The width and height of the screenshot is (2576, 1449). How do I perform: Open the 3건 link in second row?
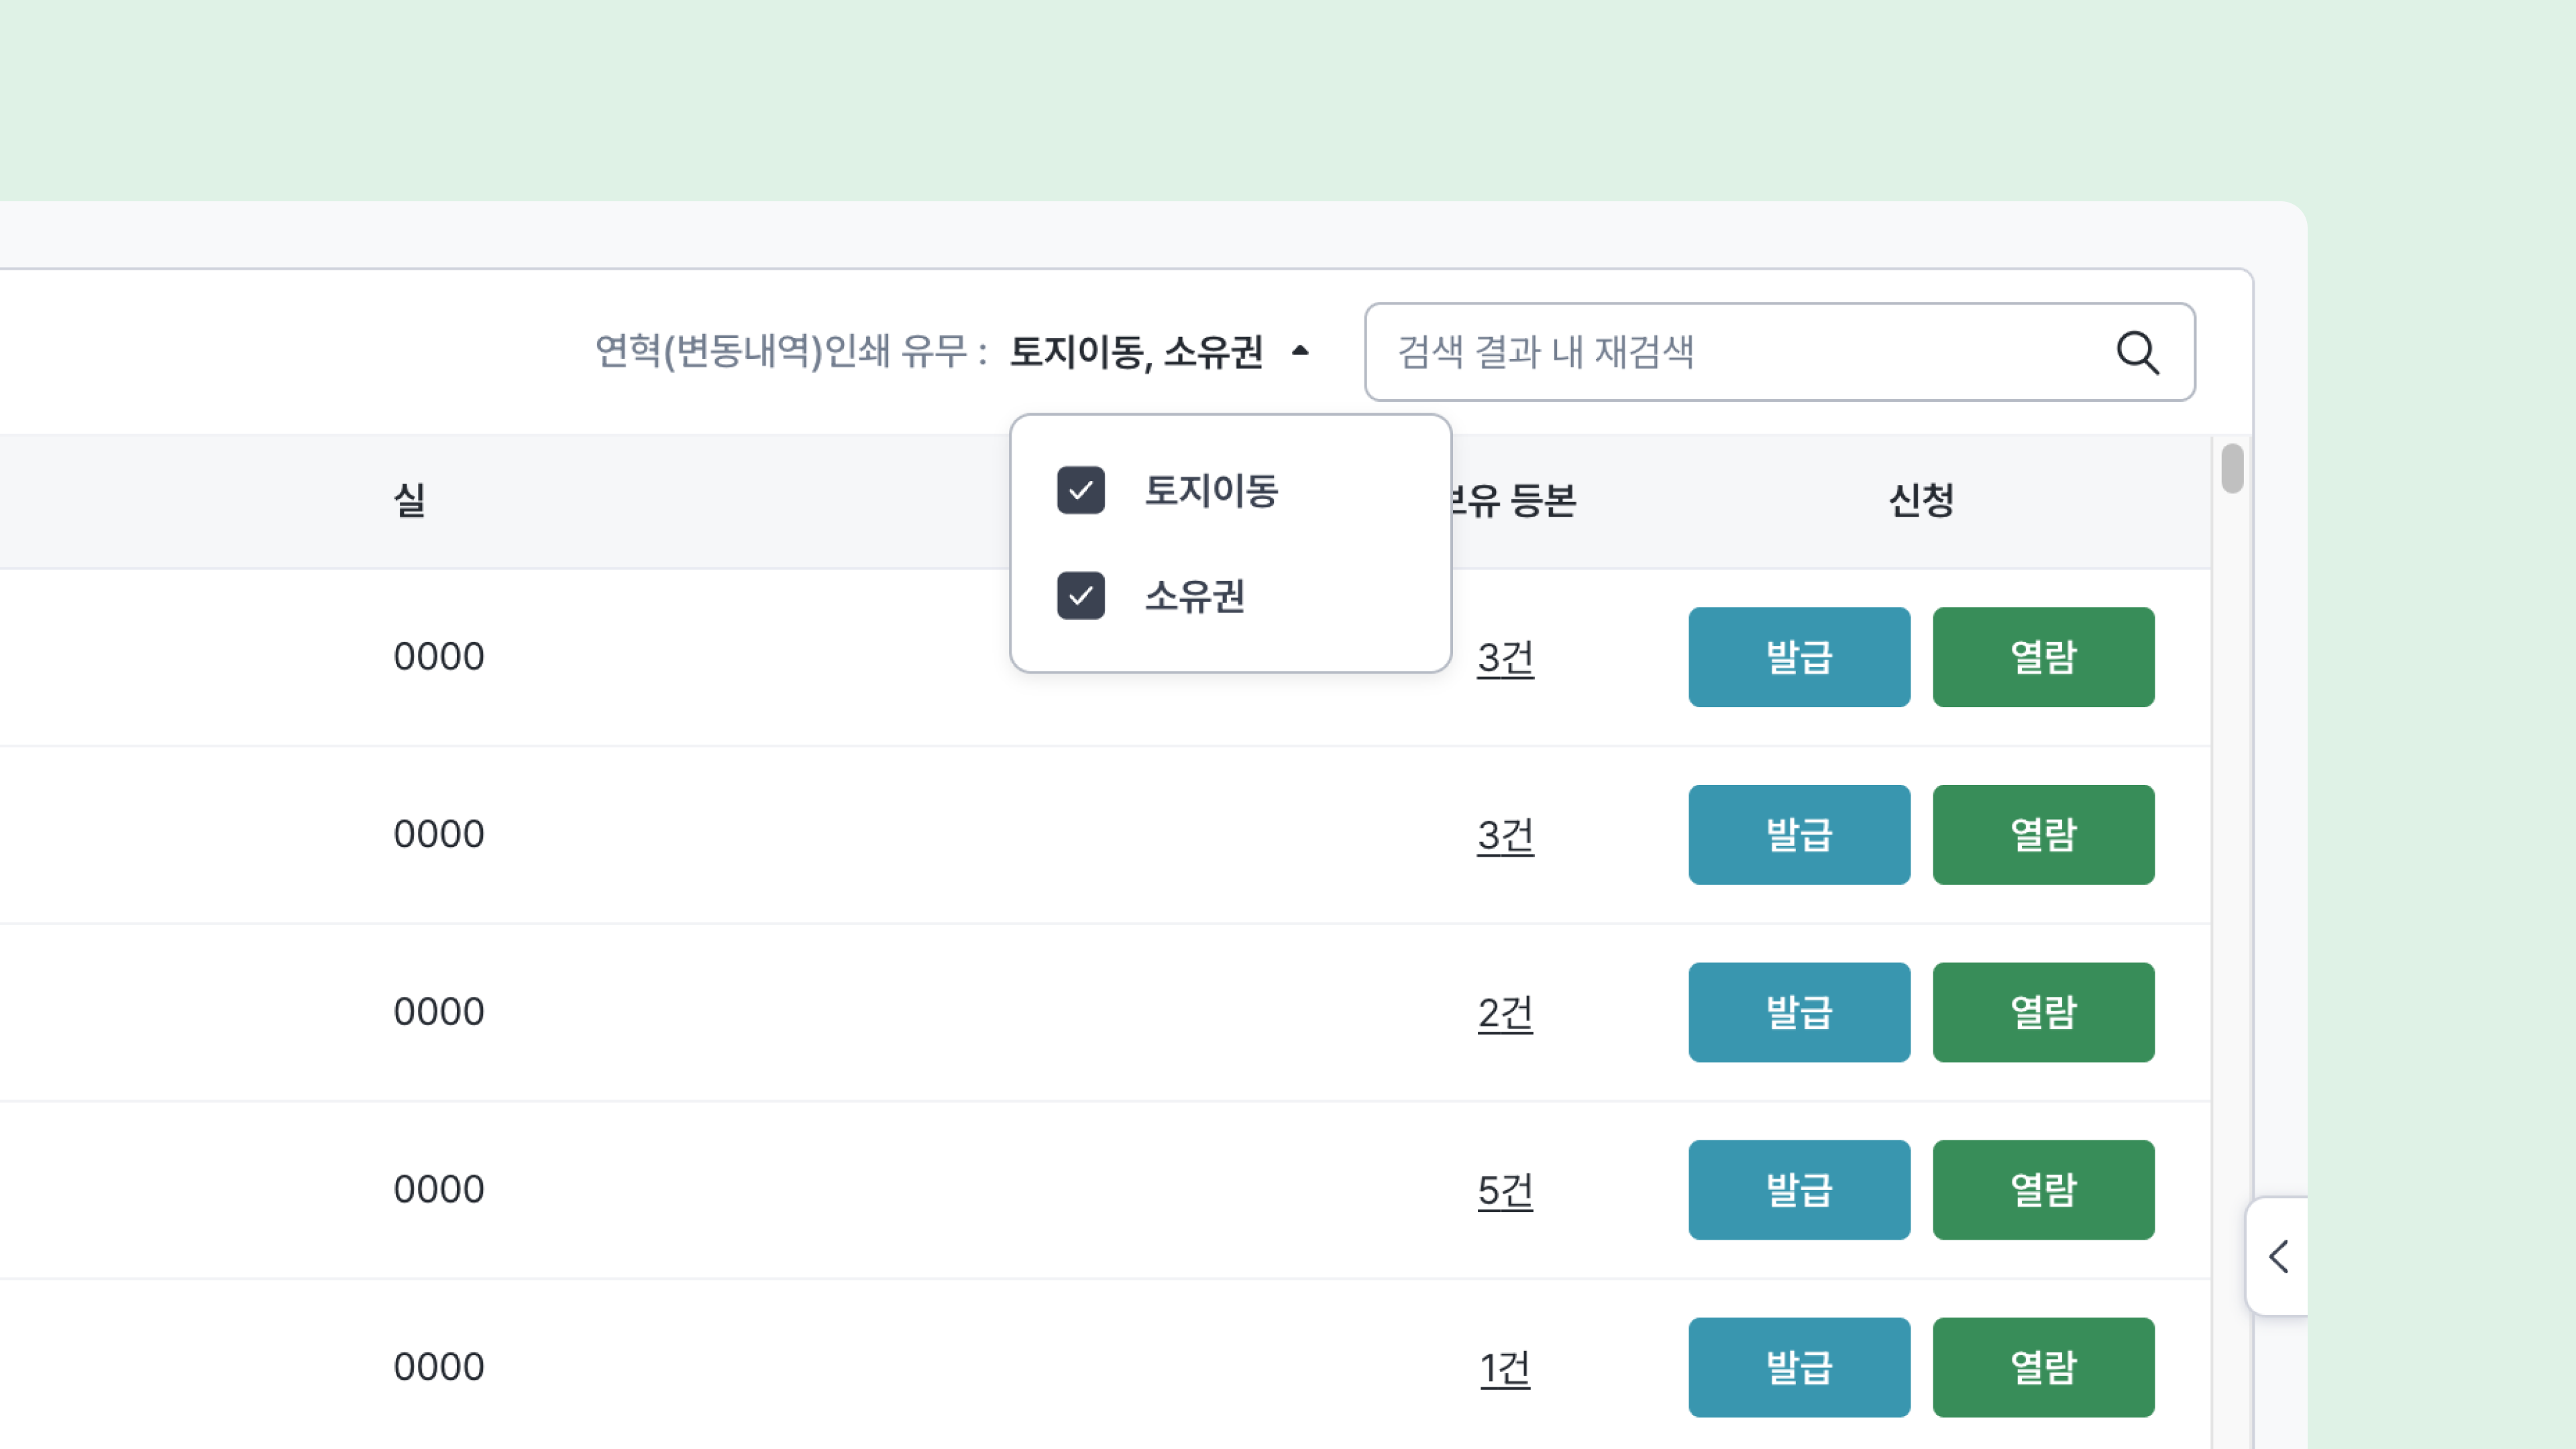tap(1505, 835)
